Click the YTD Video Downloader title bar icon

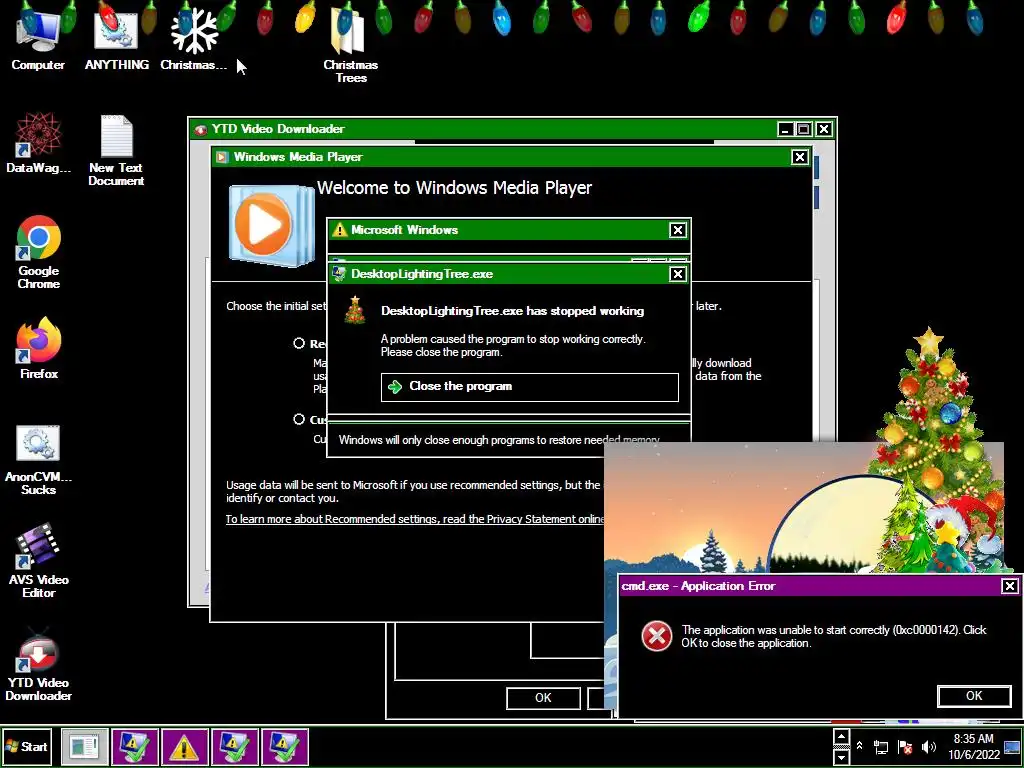tap(200, 129)
